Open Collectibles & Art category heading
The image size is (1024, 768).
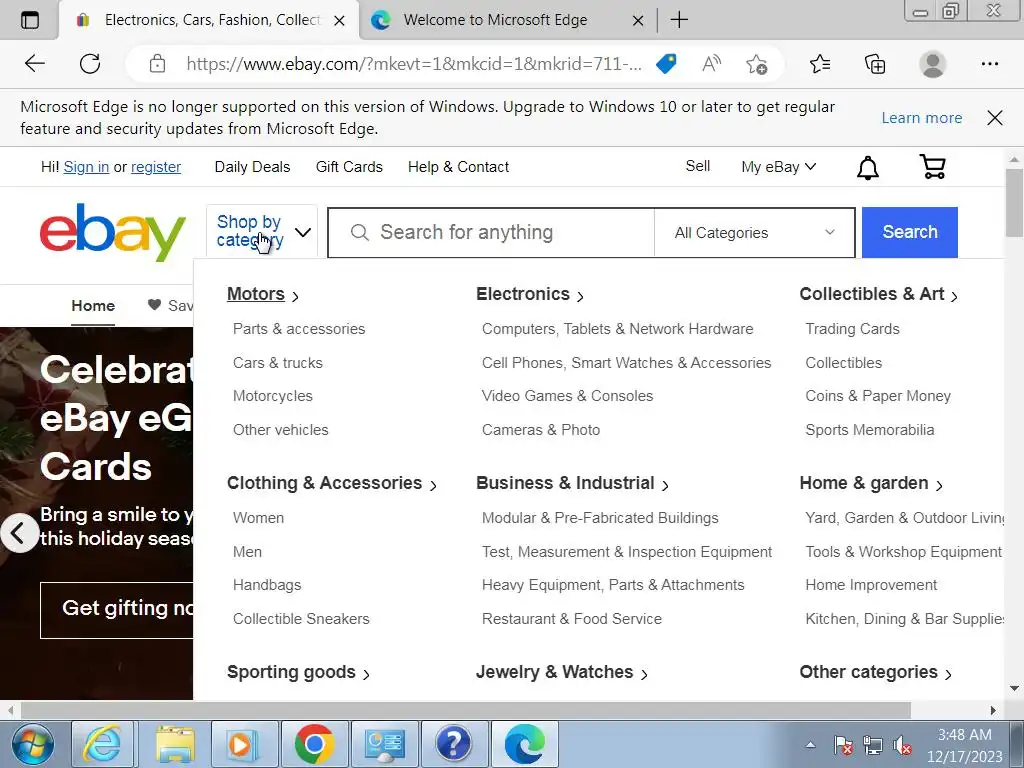tap(872, 295)
